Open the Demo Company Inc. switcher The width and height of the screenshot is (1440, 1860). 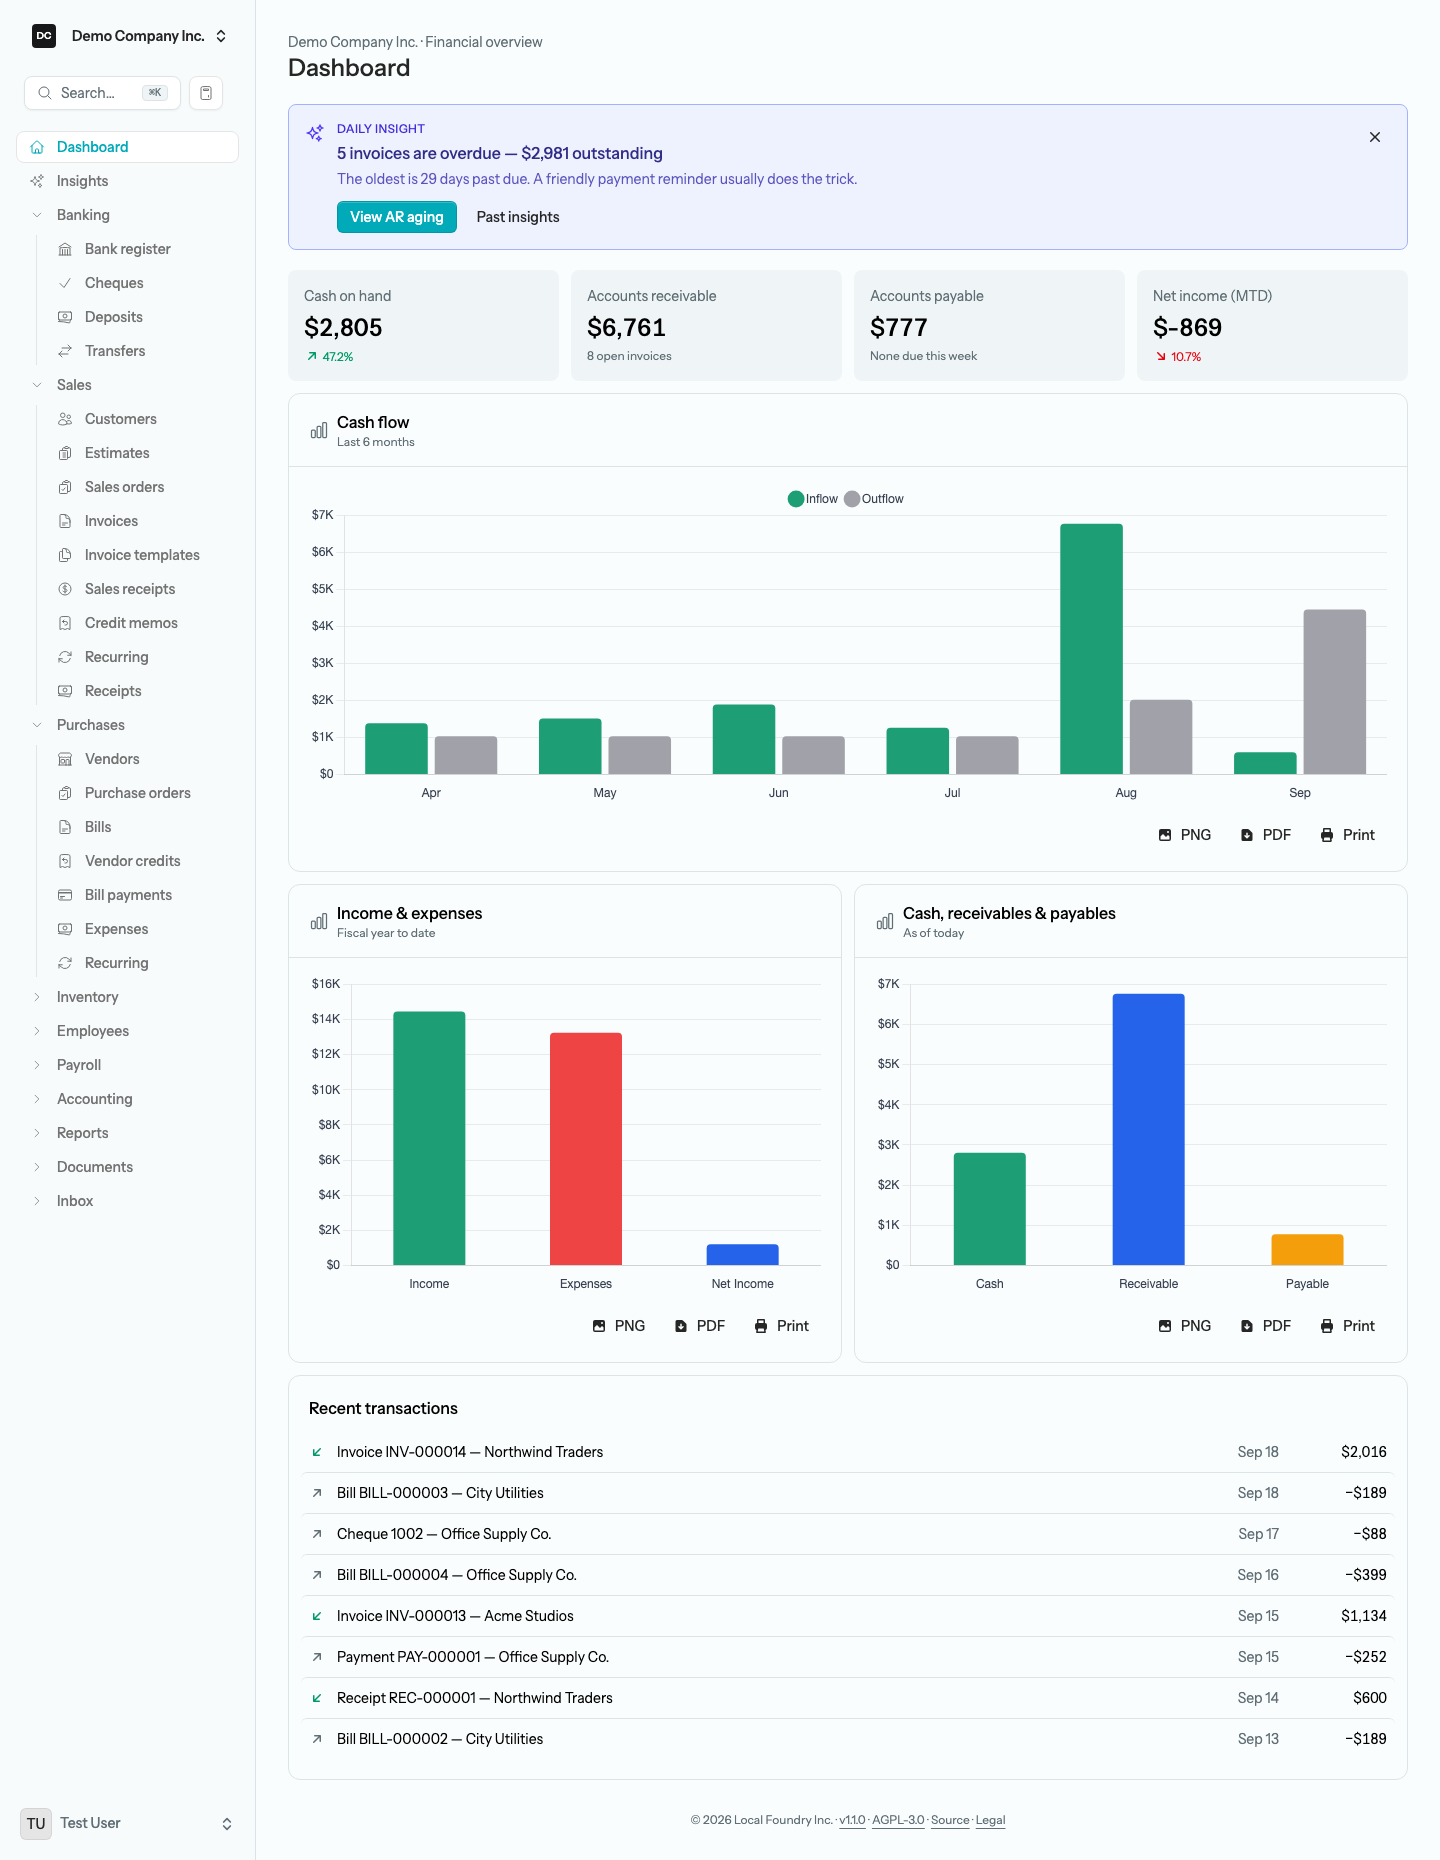coord(128,36)
